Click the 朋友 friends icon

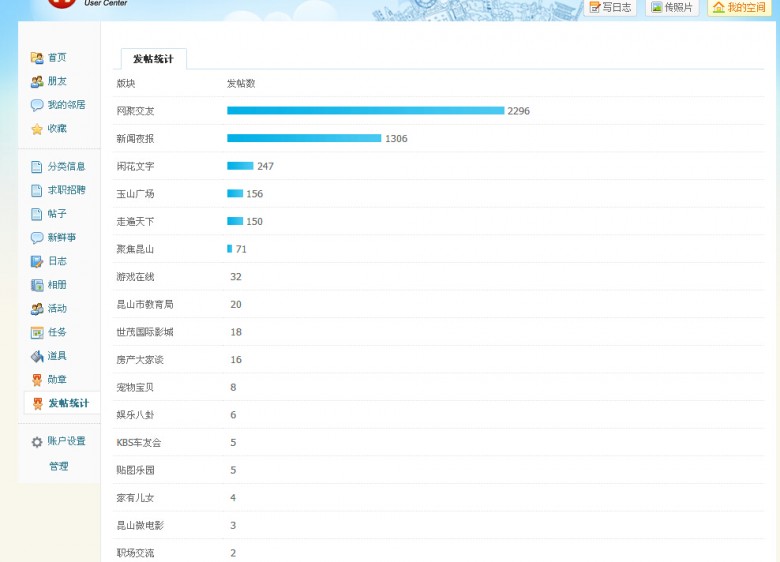click(x=37, y=82)
